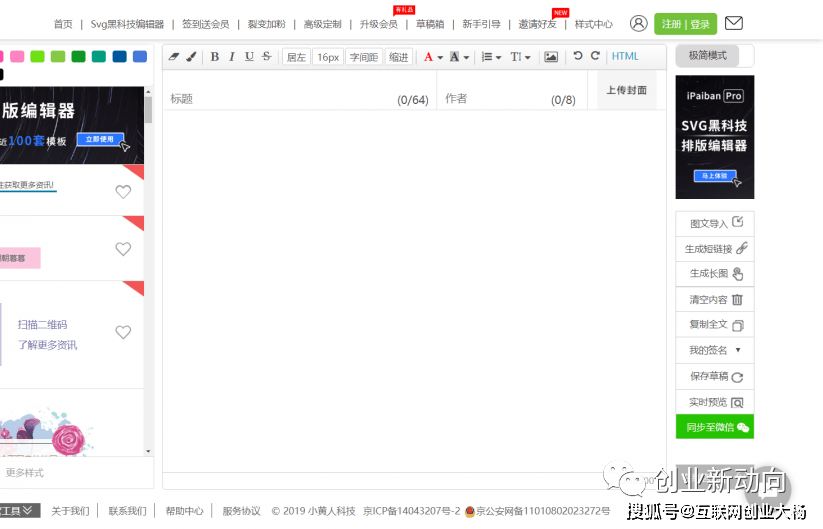Open 新手引导 menu item
The image size is (823, 529).
coord(481,24)
